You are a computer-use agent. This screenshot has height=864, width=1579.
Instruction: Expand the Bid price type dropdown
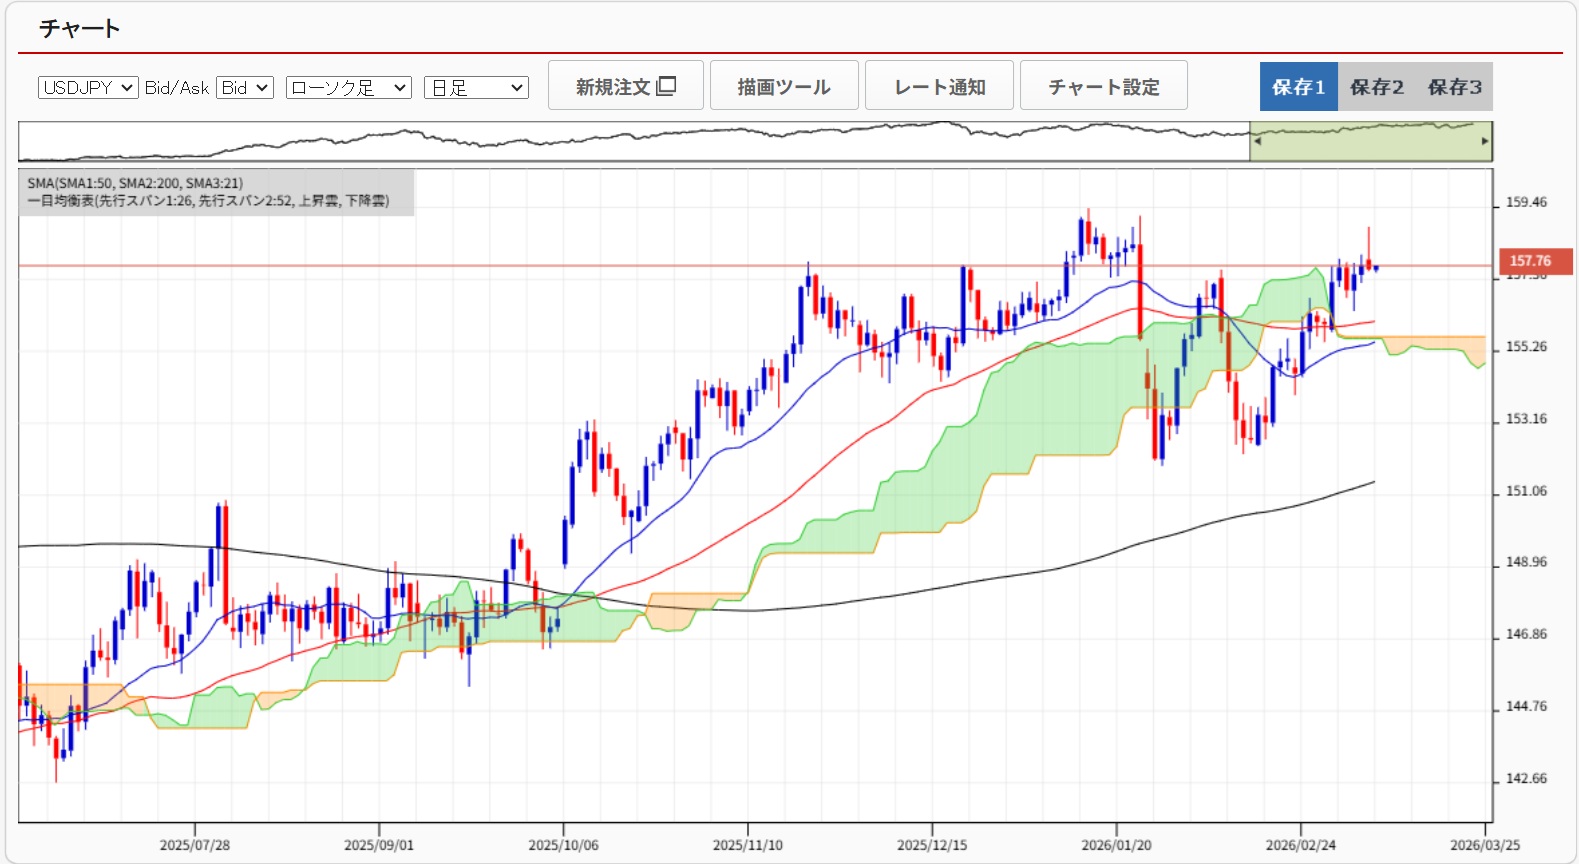click(245, 88)
